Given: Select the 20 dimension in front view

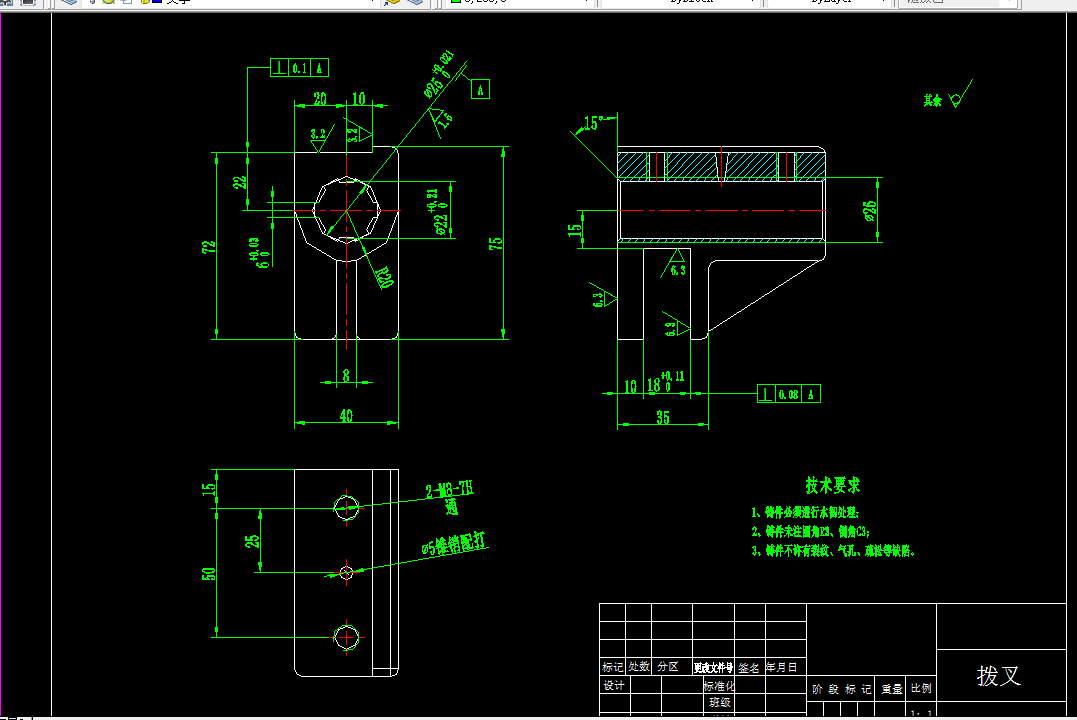Looking at the screenshot, I should click(x=320, y=99).
